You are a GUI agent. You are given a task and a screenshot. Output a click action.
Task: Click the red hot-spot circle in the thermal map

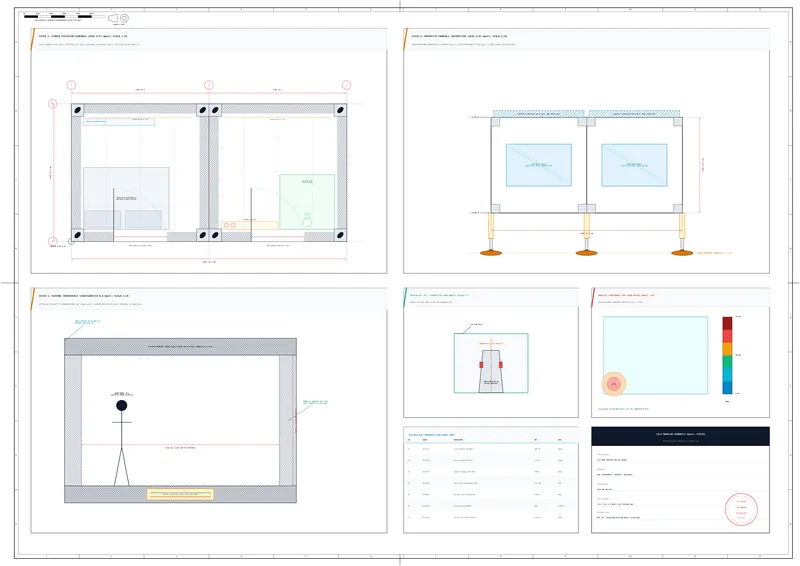614,384
